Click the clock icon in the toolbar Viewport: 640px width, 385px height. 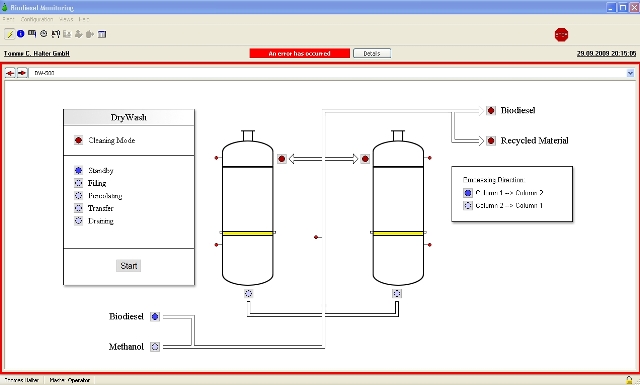44,34
